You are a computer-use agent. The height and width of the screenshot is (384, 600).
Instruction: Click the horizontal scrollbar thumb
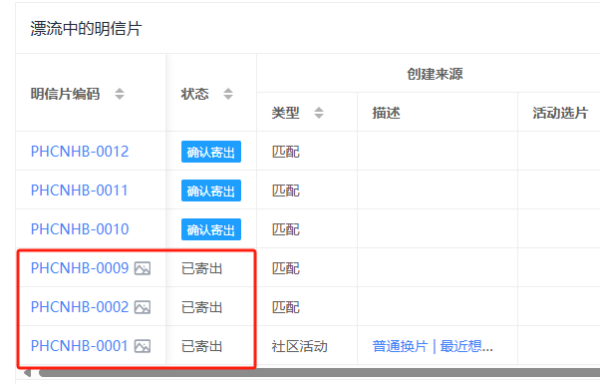320,372
